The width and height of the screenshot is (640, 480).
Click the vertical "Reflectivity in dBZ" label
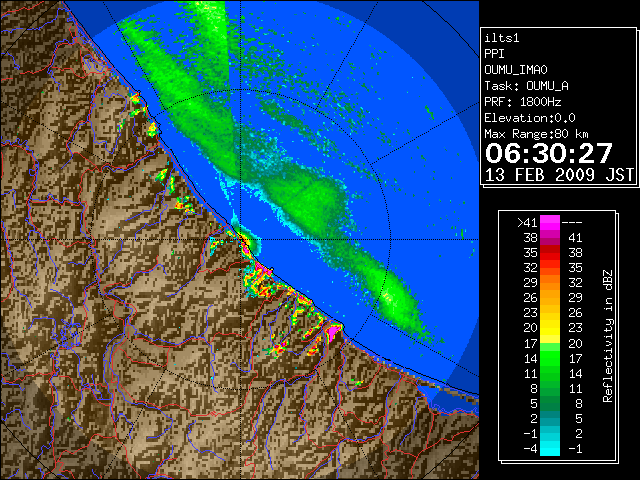pyautogui.click(x=608, y=336)
